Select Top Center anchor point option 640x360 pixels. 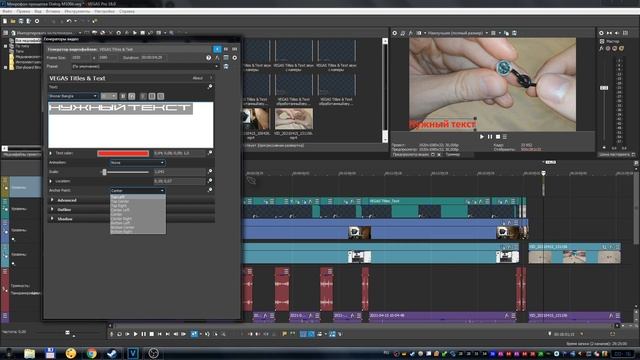(138, 201)
